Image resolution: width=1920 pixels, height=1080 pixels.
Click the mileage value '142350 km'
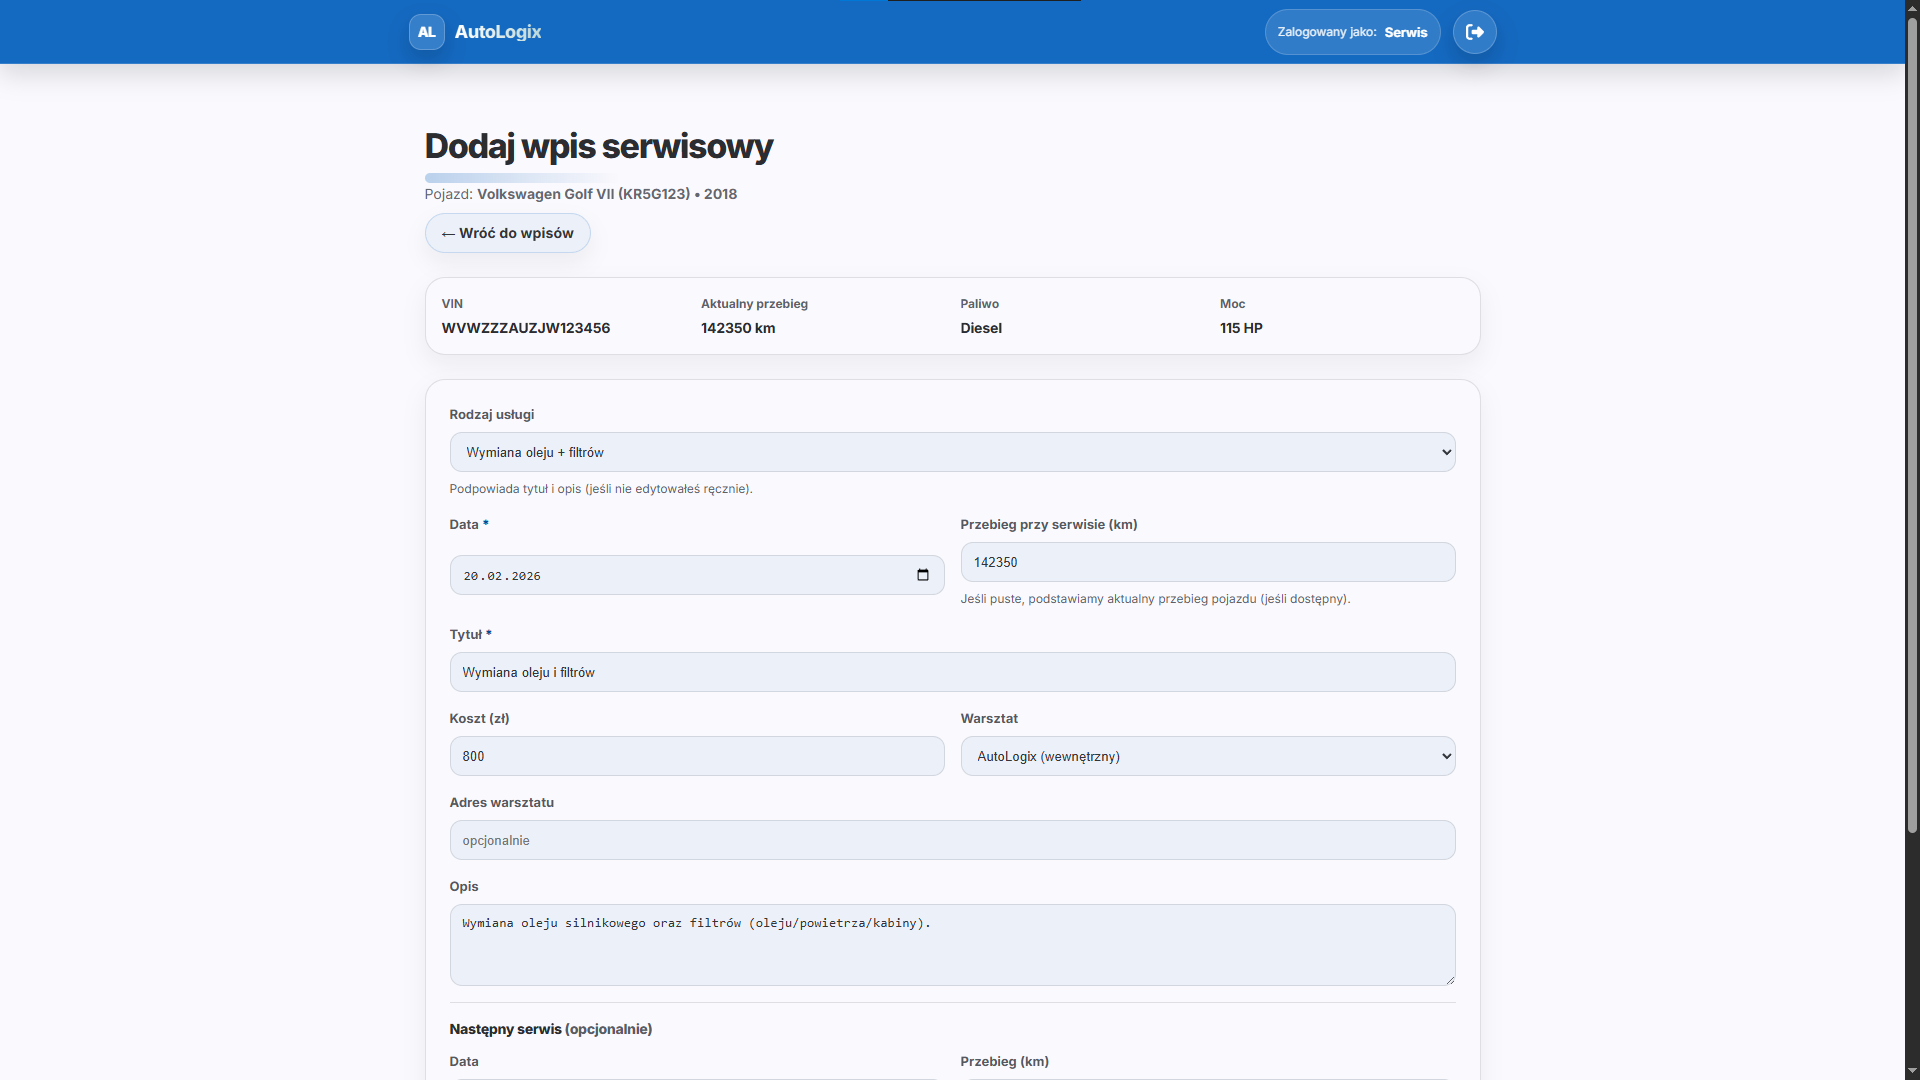(738, 328)
